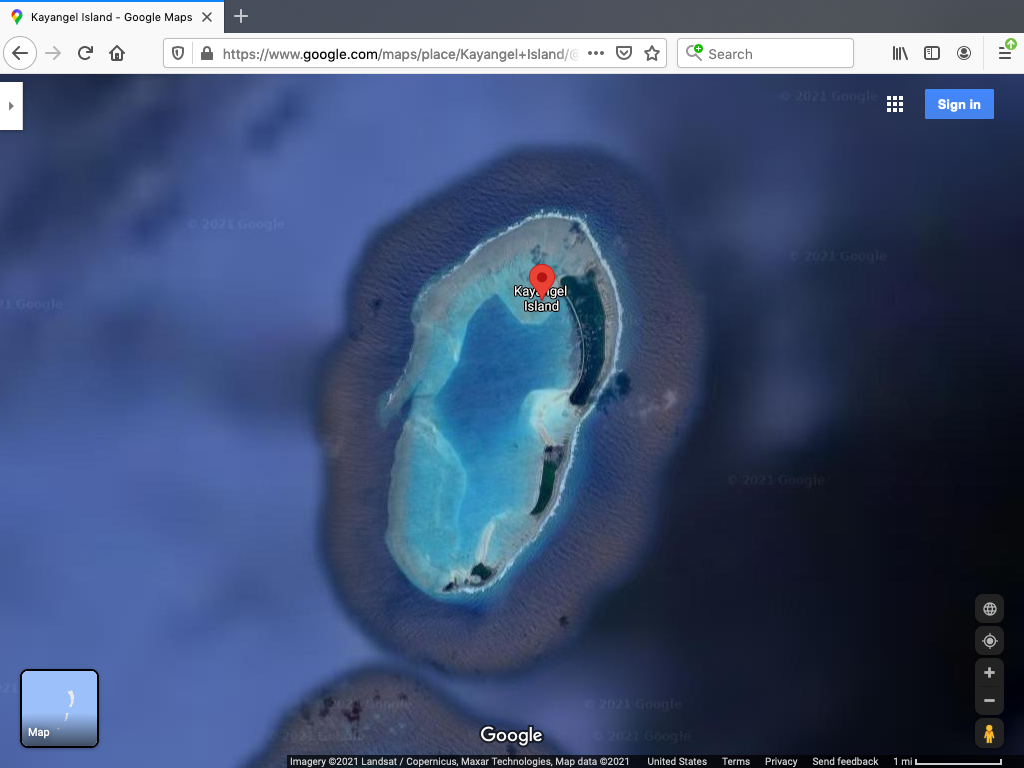
Task: Open the Google apps grid
Action: 895,105
